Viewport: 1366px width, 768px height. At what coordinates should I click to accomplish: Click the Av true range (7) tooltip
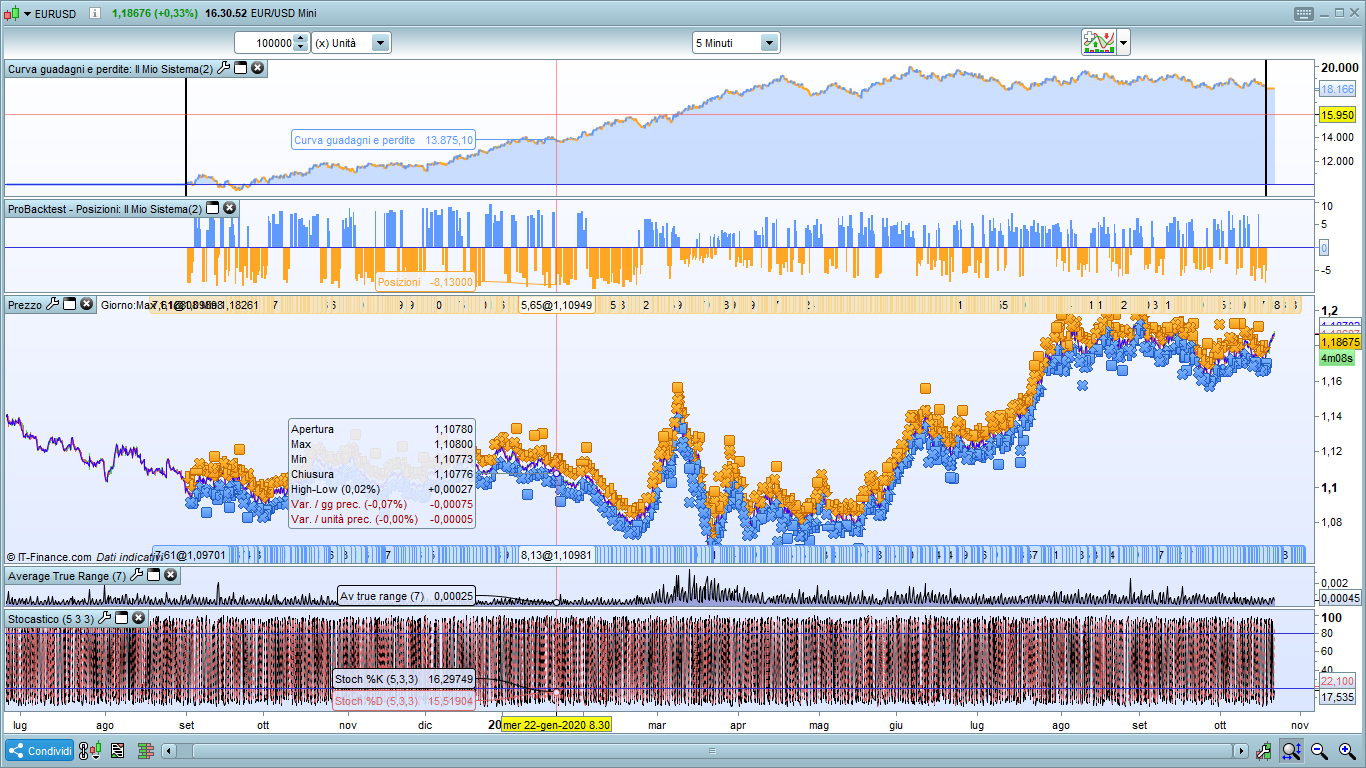click(407, 596)
